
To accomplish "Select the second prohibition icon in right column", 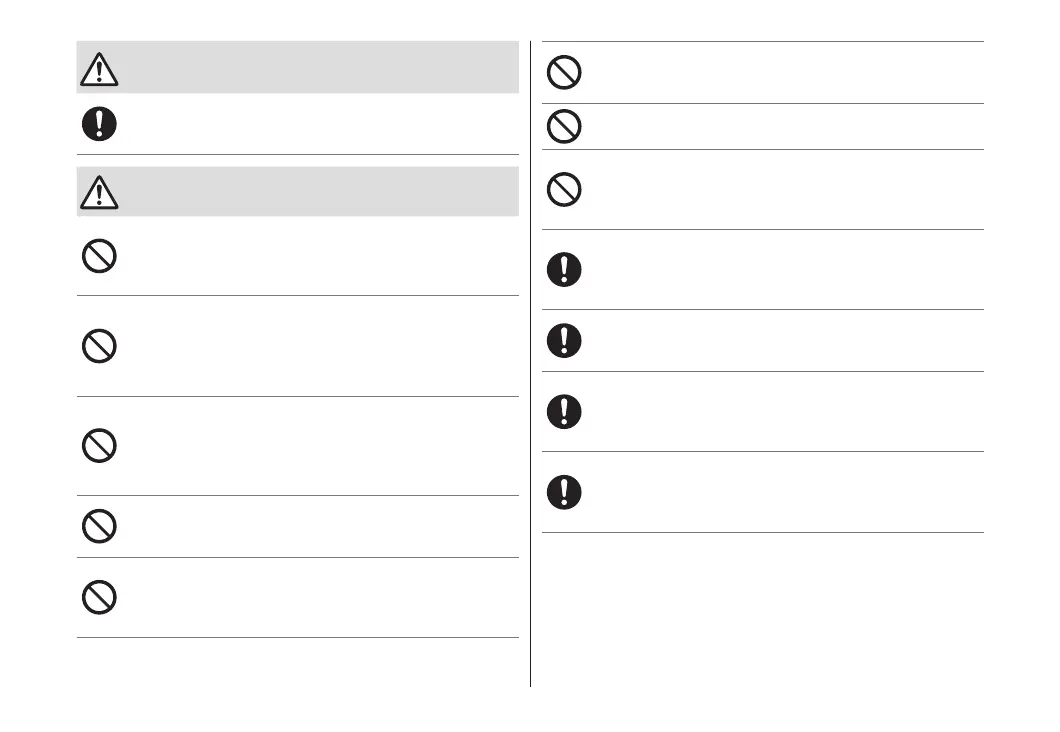I will (565, 127).
